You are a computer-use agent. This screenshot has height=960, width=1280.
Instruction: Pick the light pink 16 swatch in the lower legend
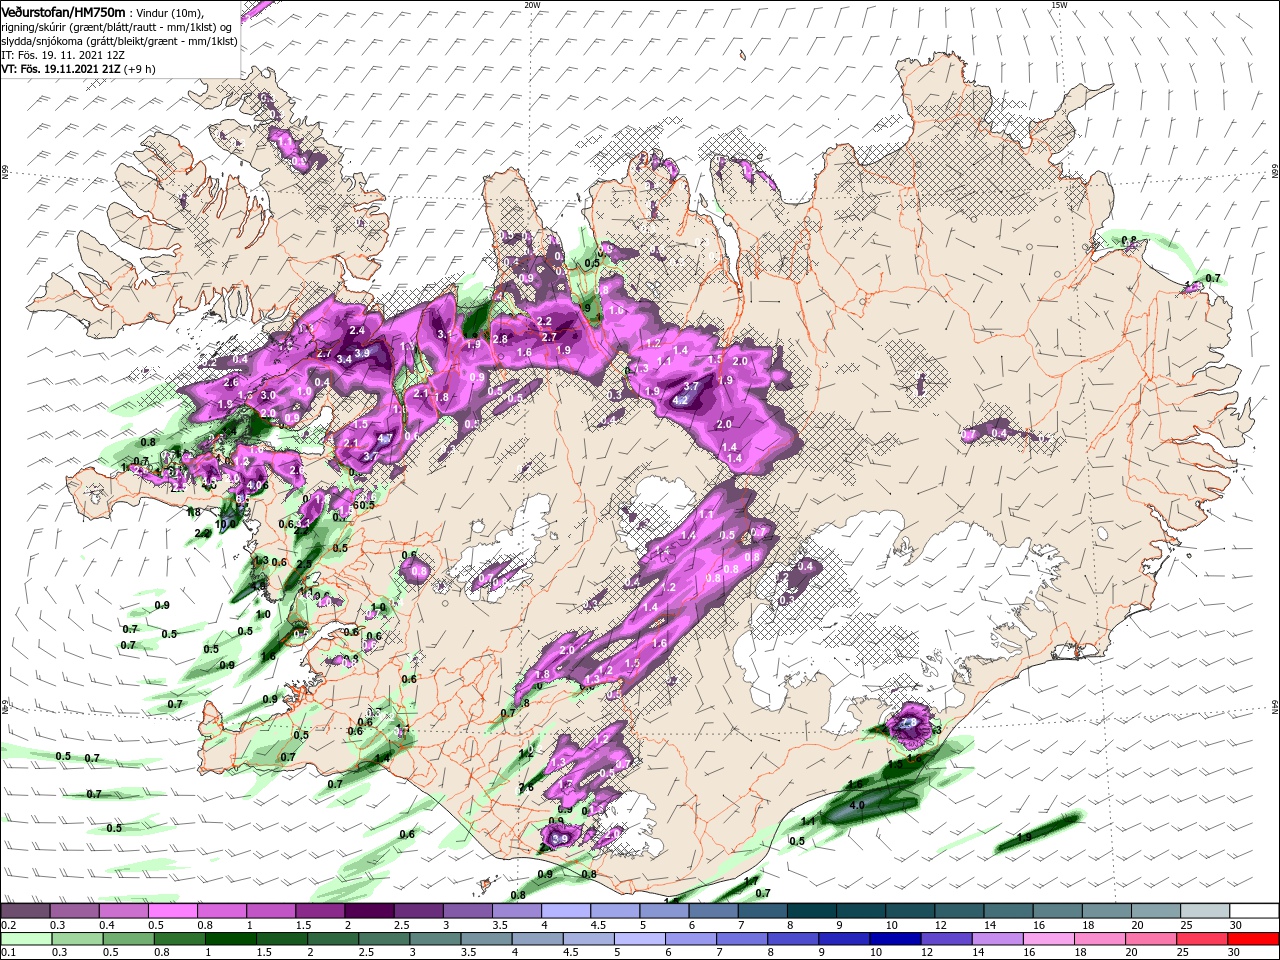point(1049,939)
